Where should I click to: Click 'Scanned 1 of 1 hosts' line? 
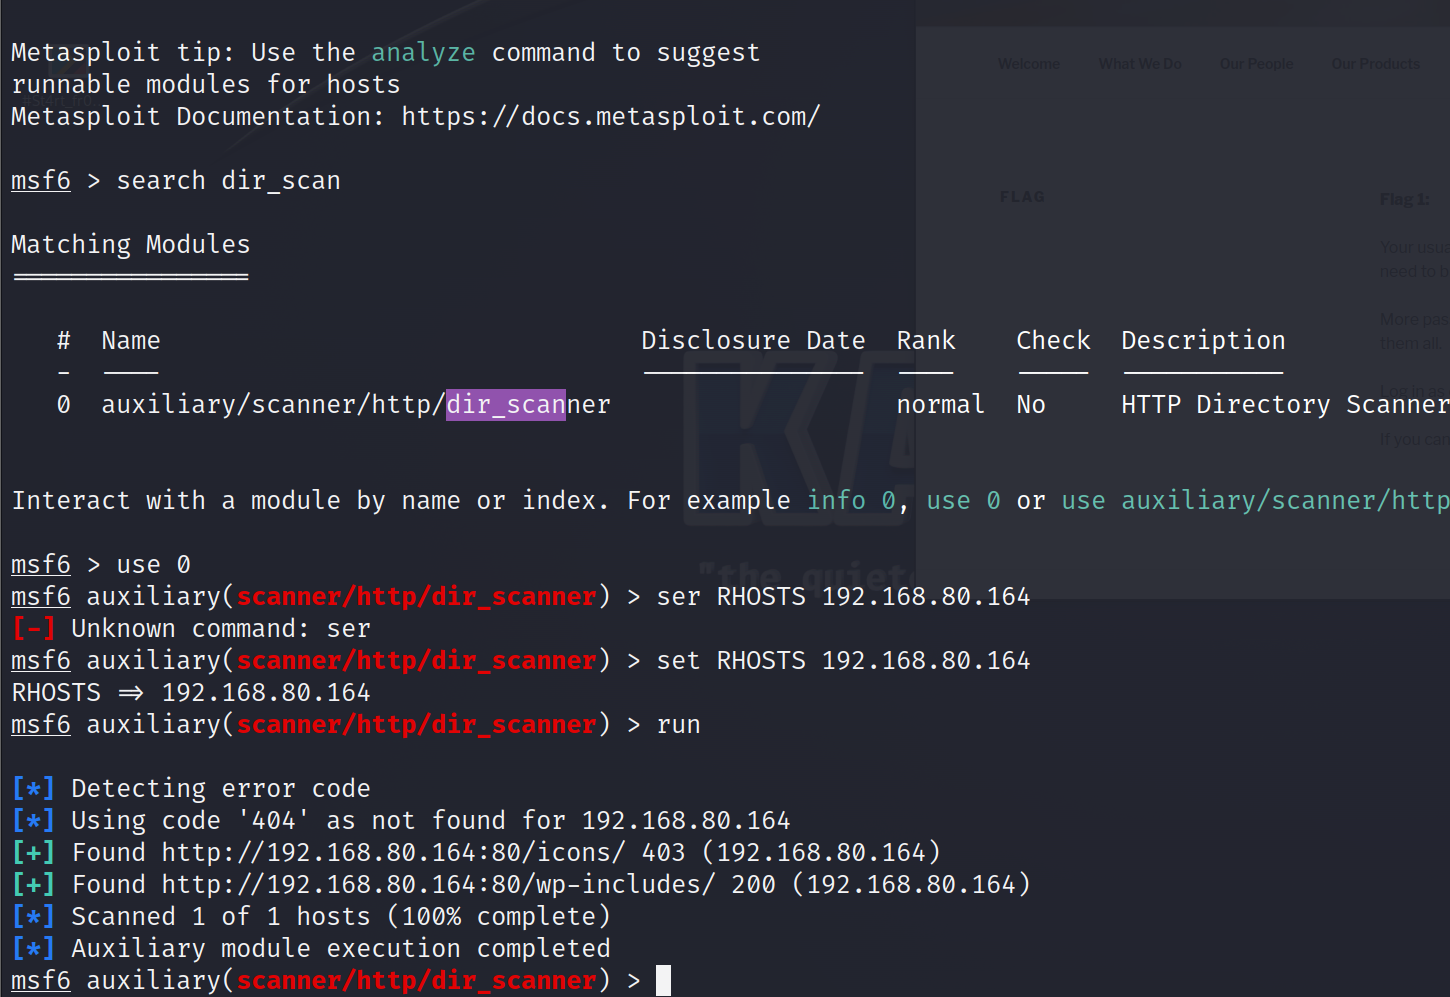pos(340,917)
